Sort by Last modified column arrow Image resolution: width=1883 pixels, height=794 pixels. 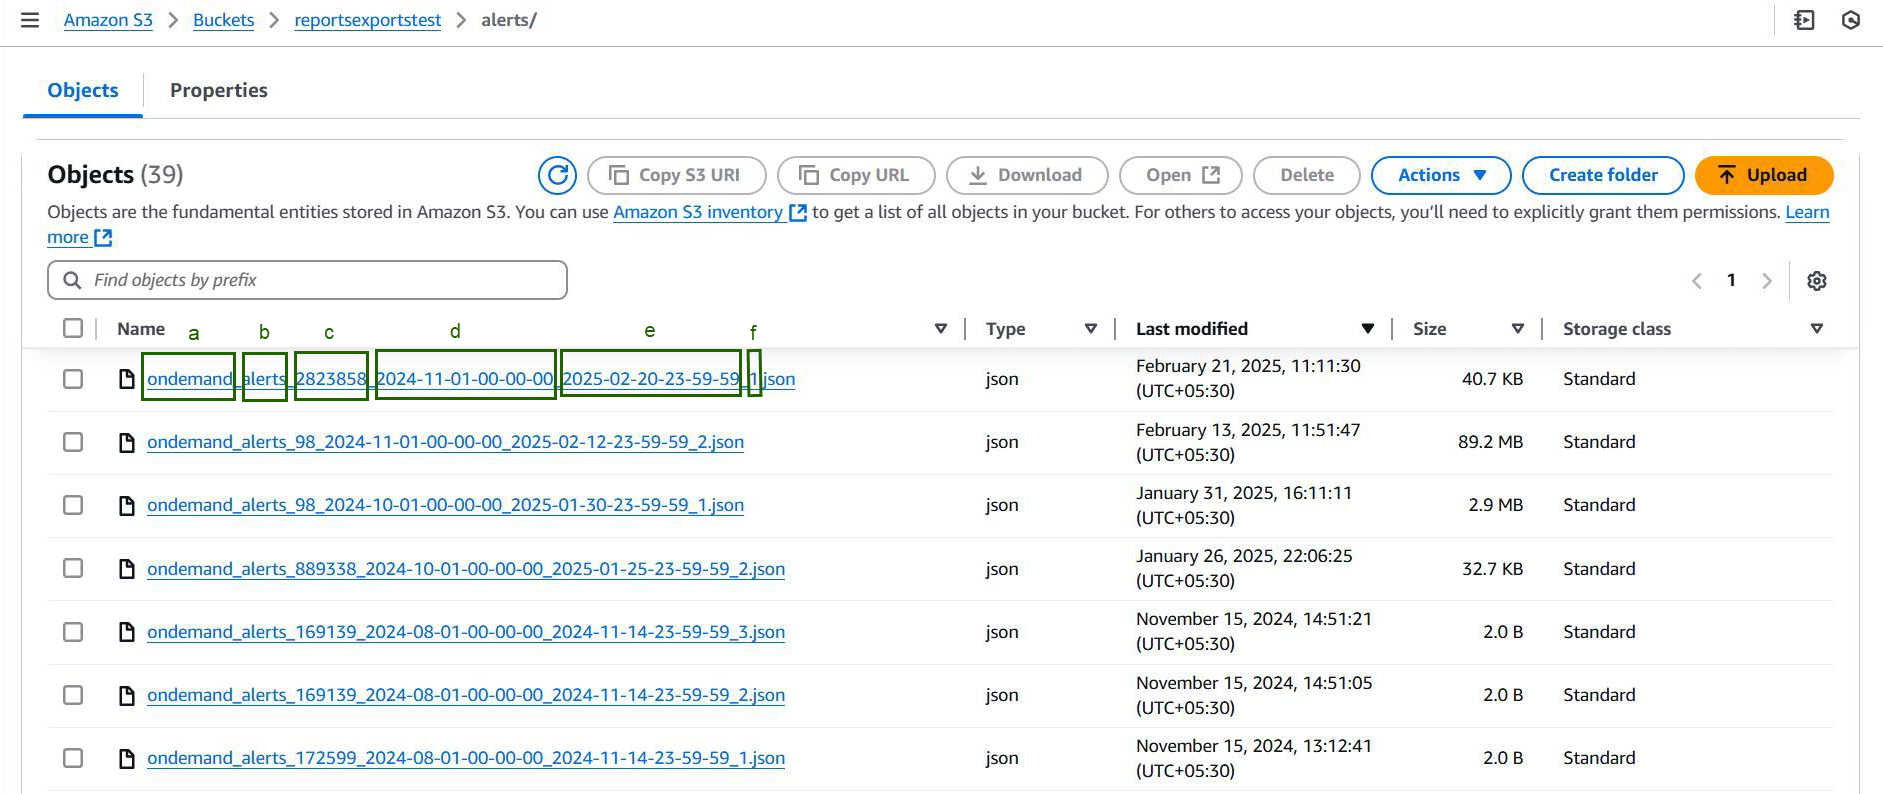click(x=1367, y=329)
